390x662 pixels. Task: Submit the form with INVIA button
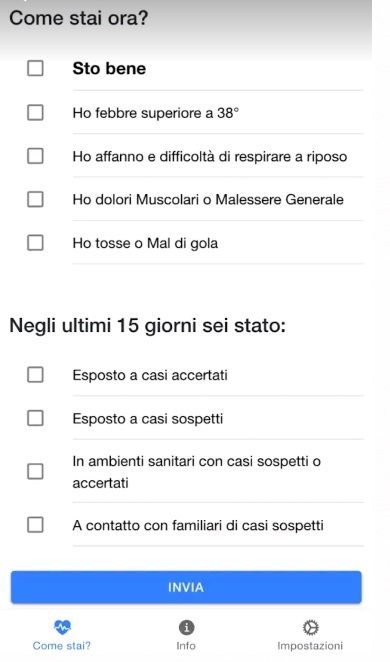pos(186,587)
